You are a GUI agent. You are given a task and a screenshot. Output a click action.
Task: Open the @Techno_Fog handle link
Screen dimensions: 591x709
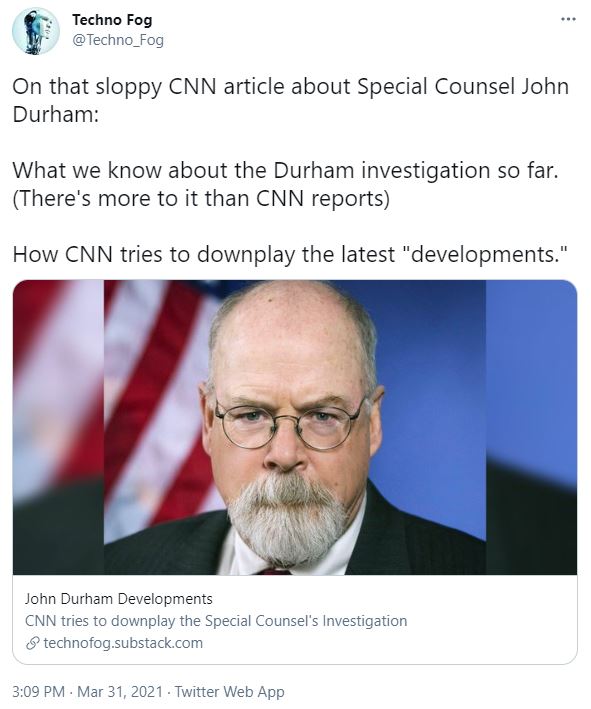[x=118, y=40]
